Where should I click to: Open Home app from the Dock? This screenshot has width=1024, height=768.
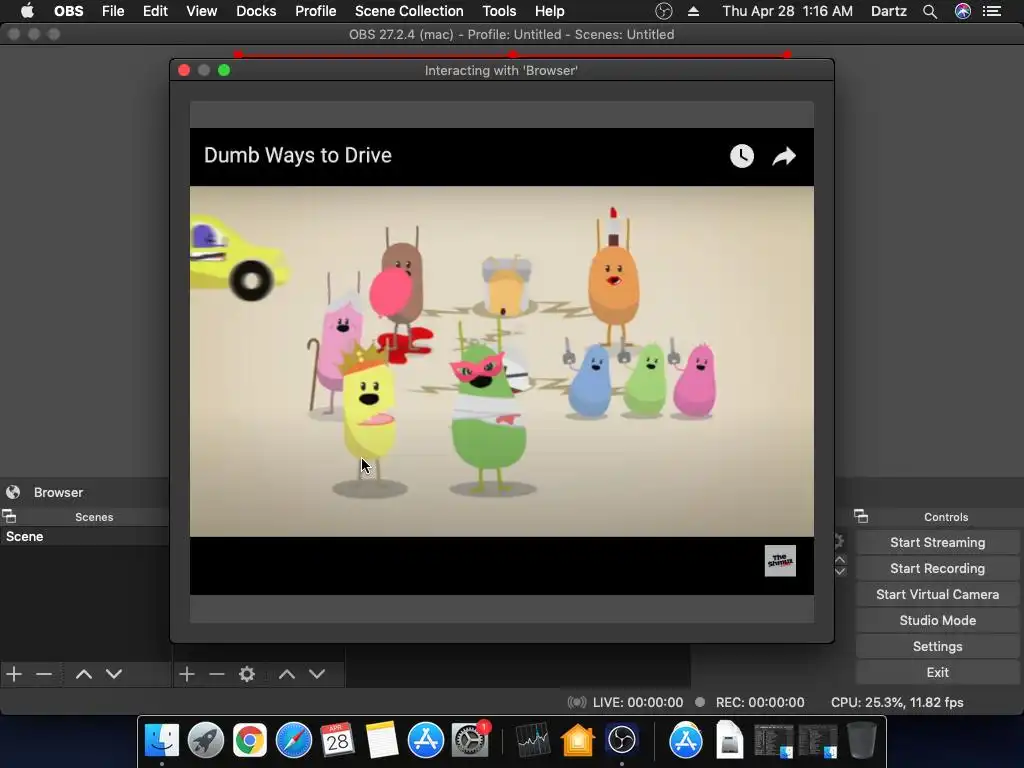pyautogui.click(x=577, y=741)
